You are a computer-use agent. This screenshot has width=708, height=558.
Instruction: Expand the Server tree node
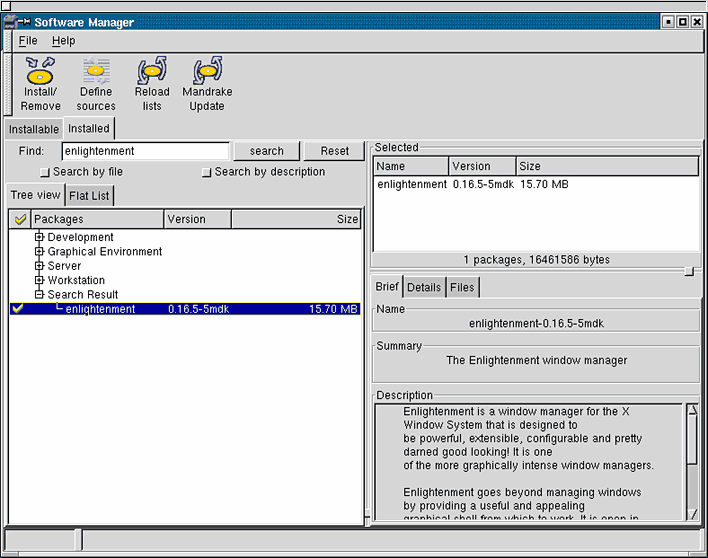[39, 266]
